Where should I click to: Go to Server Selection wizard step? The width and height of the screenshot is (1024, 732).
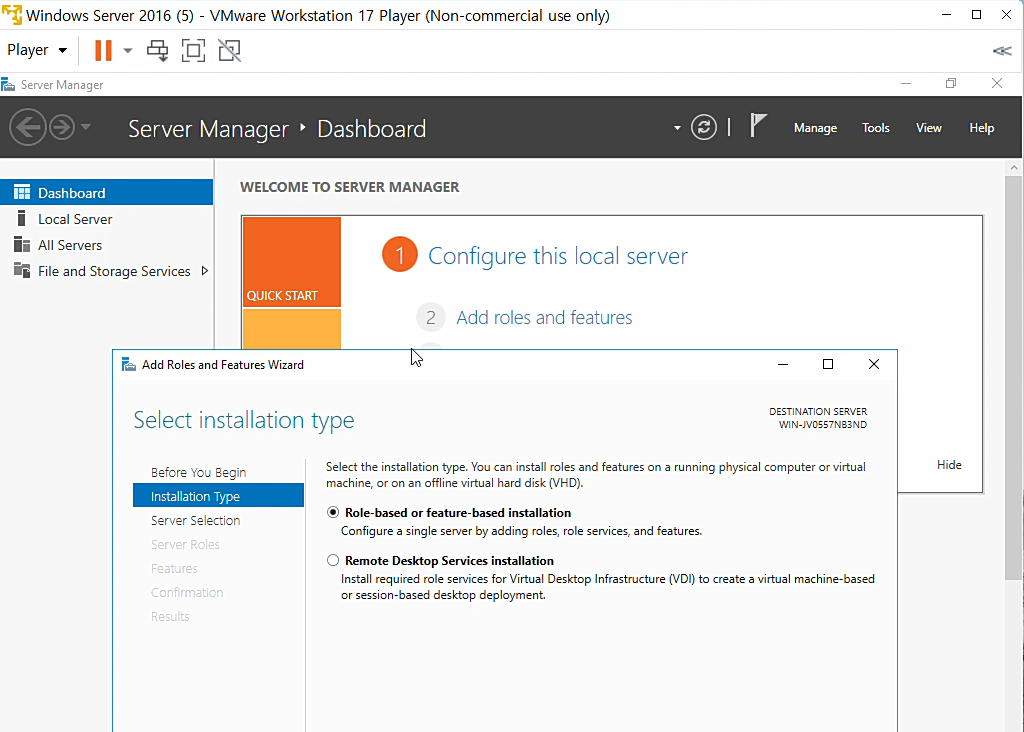[x=195, y=520]
